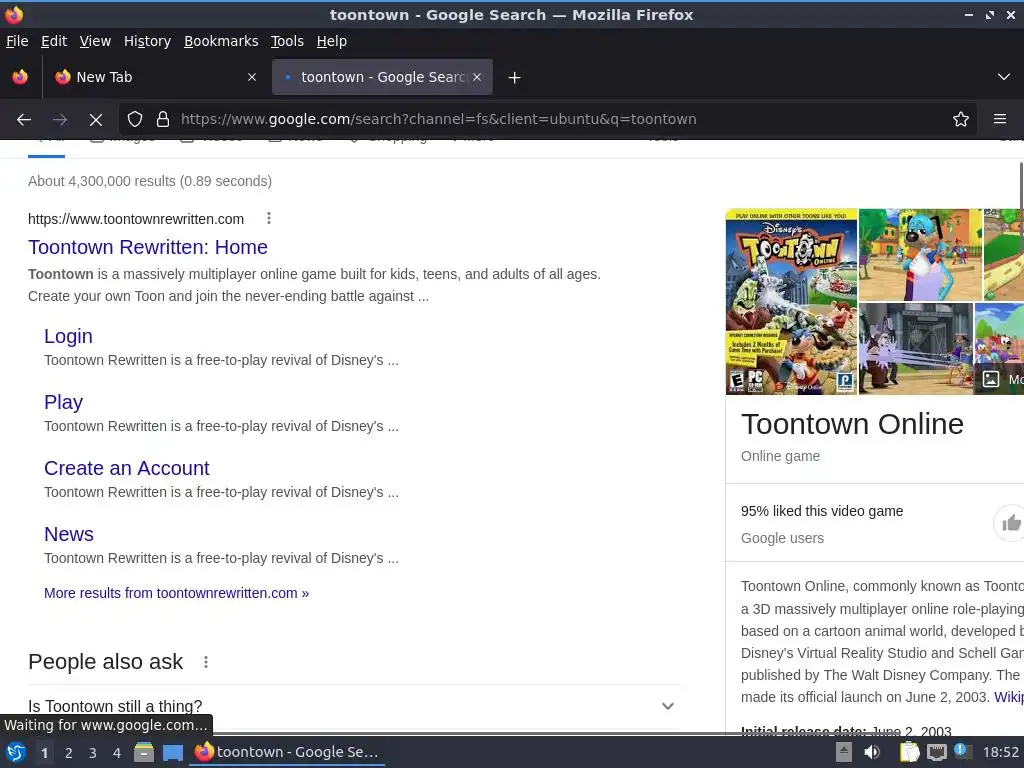Open the Login sitelink
The width and height of the screenshot is (1024, 768).
pyautogui.click(x=69, y=336)
